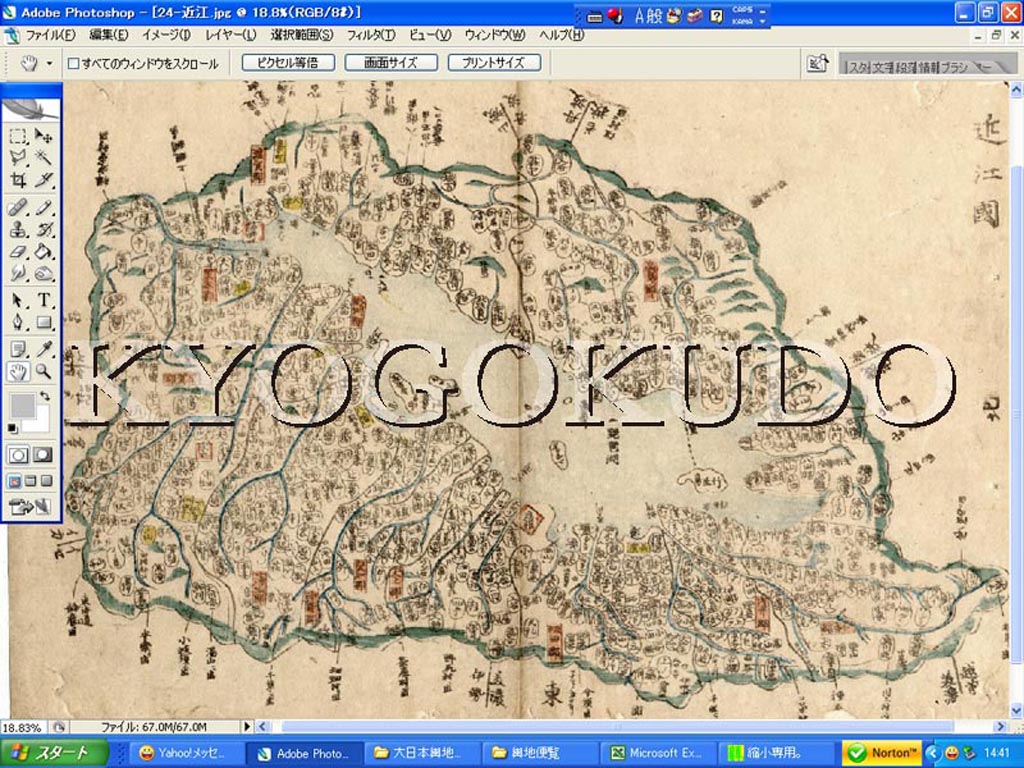Switch to Full Screen mode
1024x768 pixels.
[46, 481]
